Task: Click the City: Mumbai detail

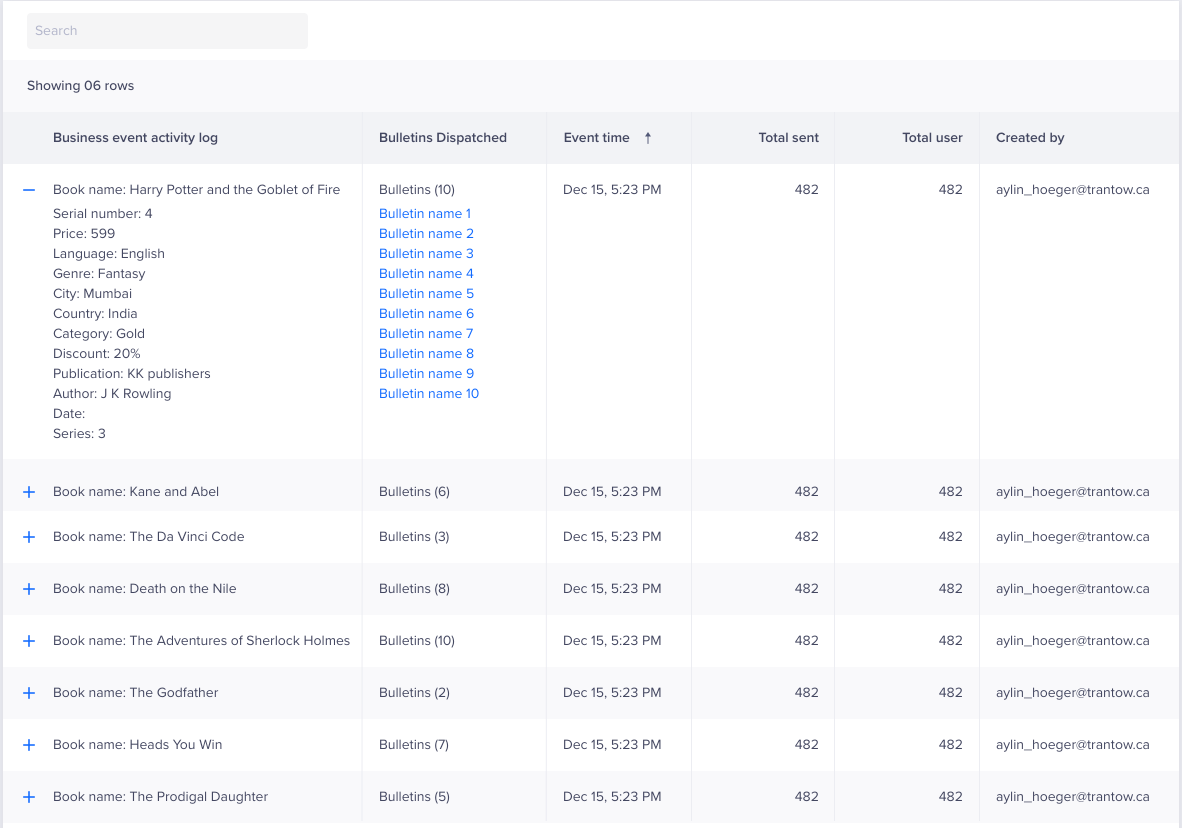Action: 92,293
